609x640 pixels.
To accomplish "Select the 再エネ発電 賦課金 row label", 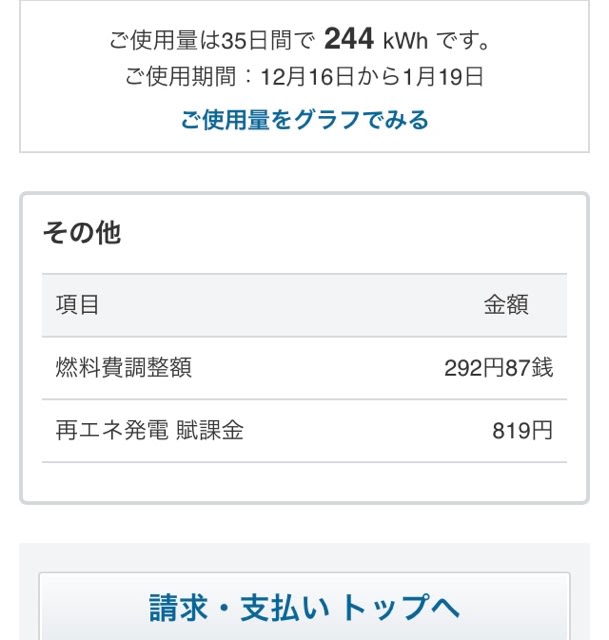I will point(149,430).
